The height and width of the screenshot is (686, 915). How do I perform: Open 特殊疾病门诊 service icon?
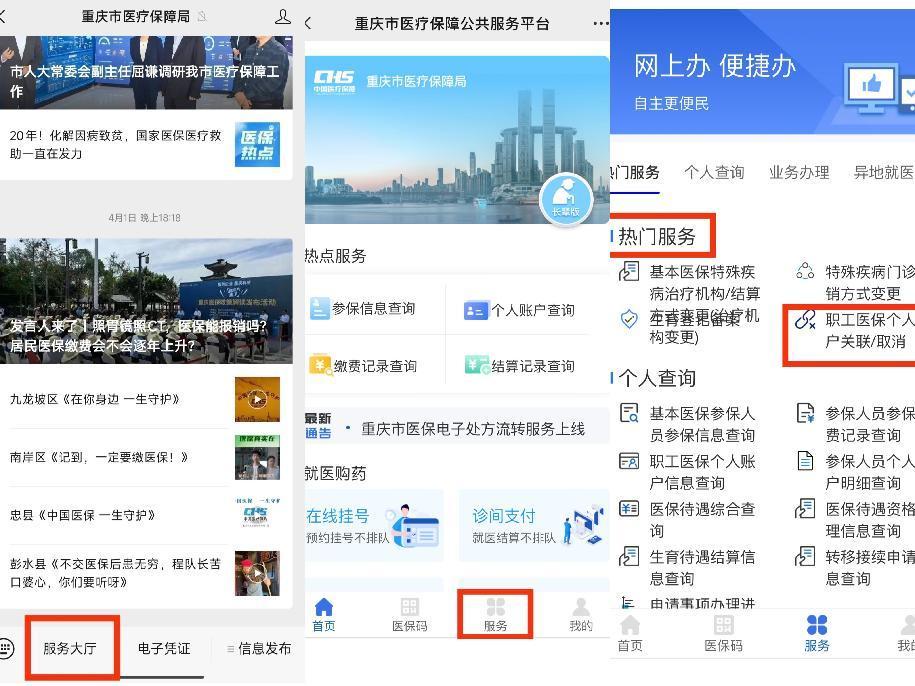(x=805, y=271)
